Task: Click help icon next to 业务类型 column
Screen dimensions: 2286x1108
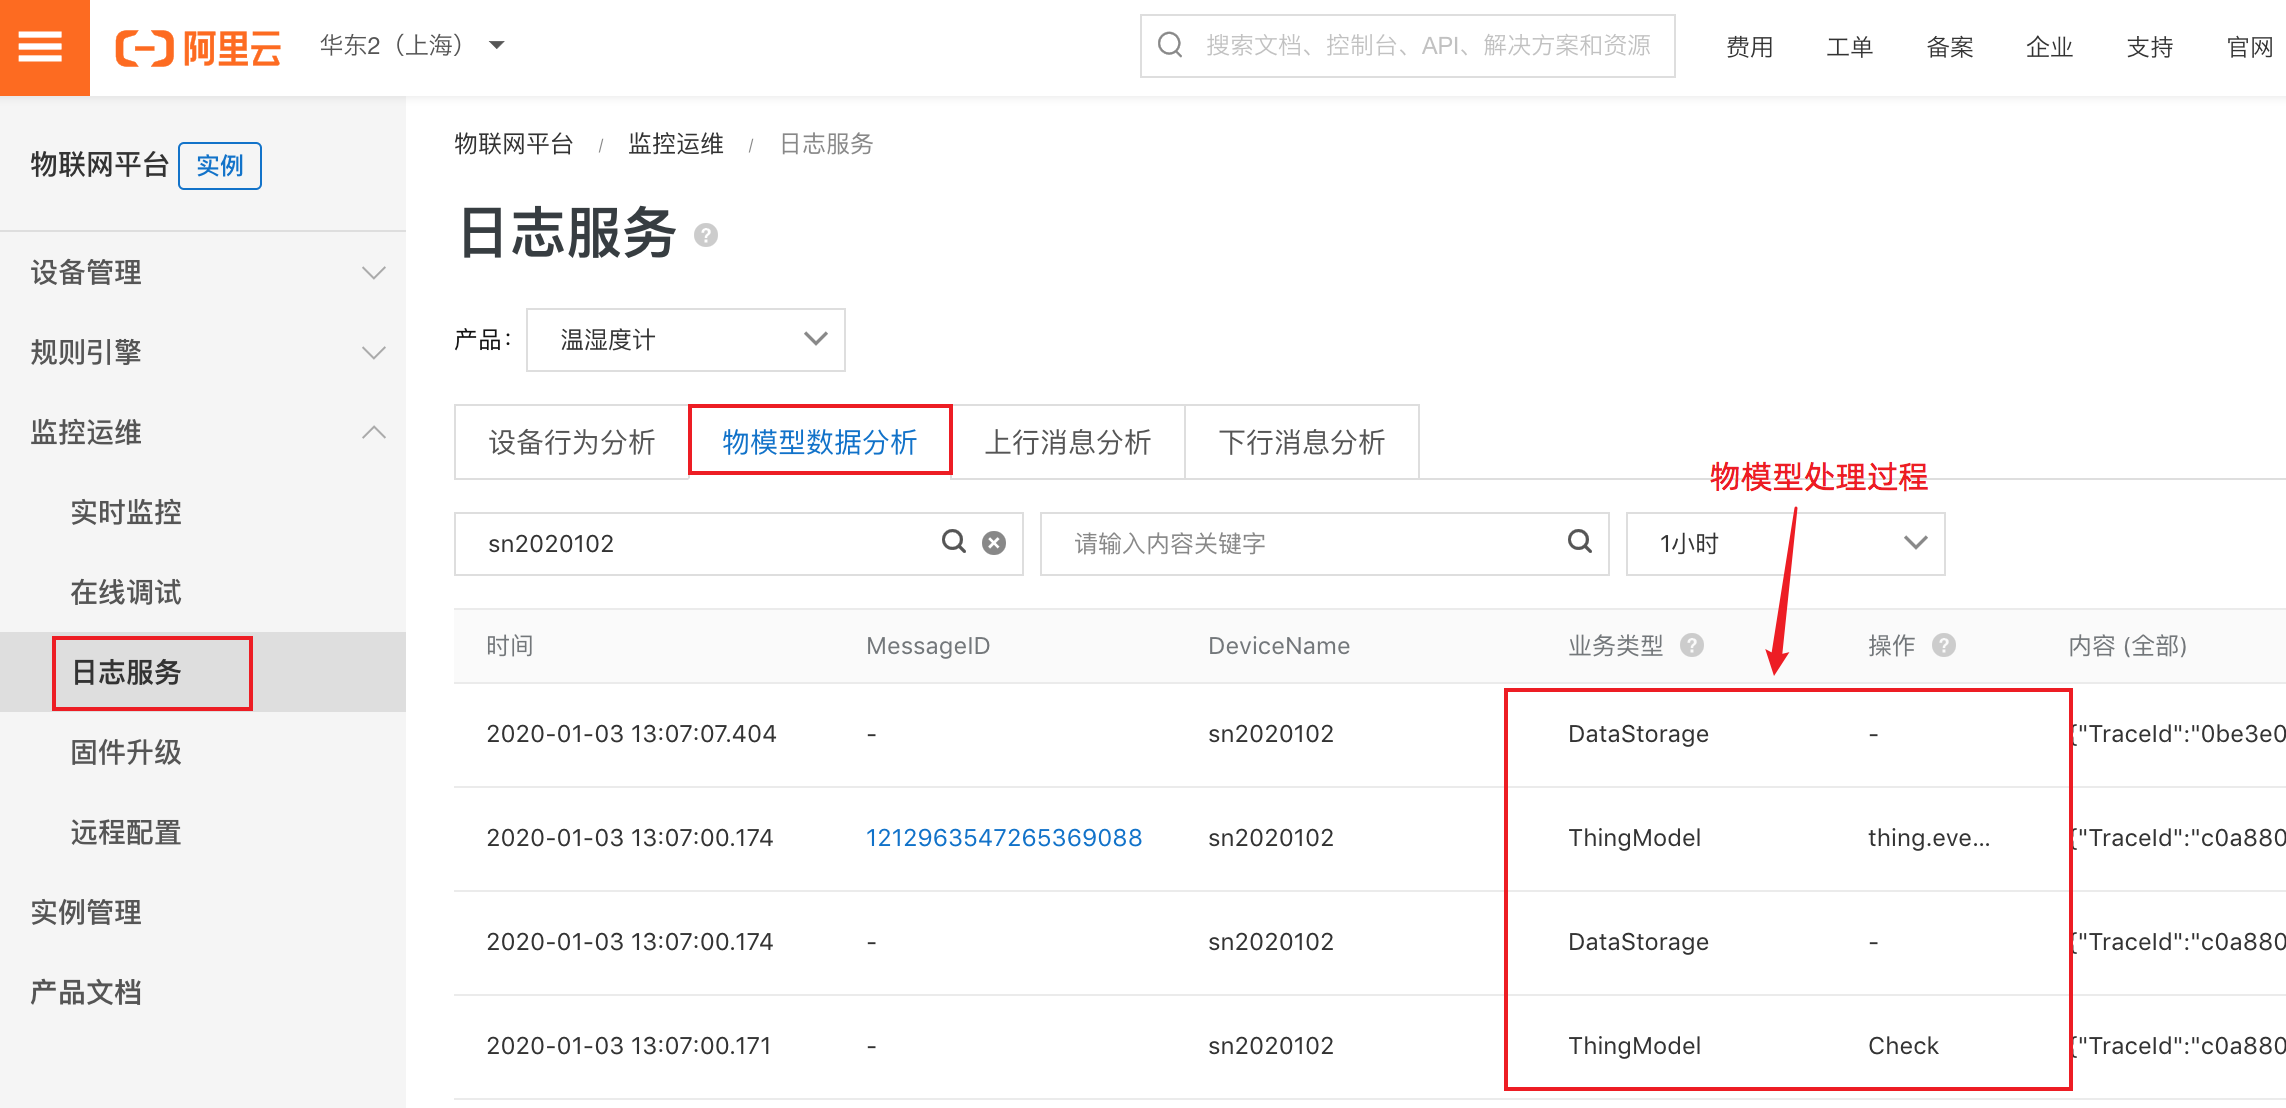Action: pos(1692,645)
